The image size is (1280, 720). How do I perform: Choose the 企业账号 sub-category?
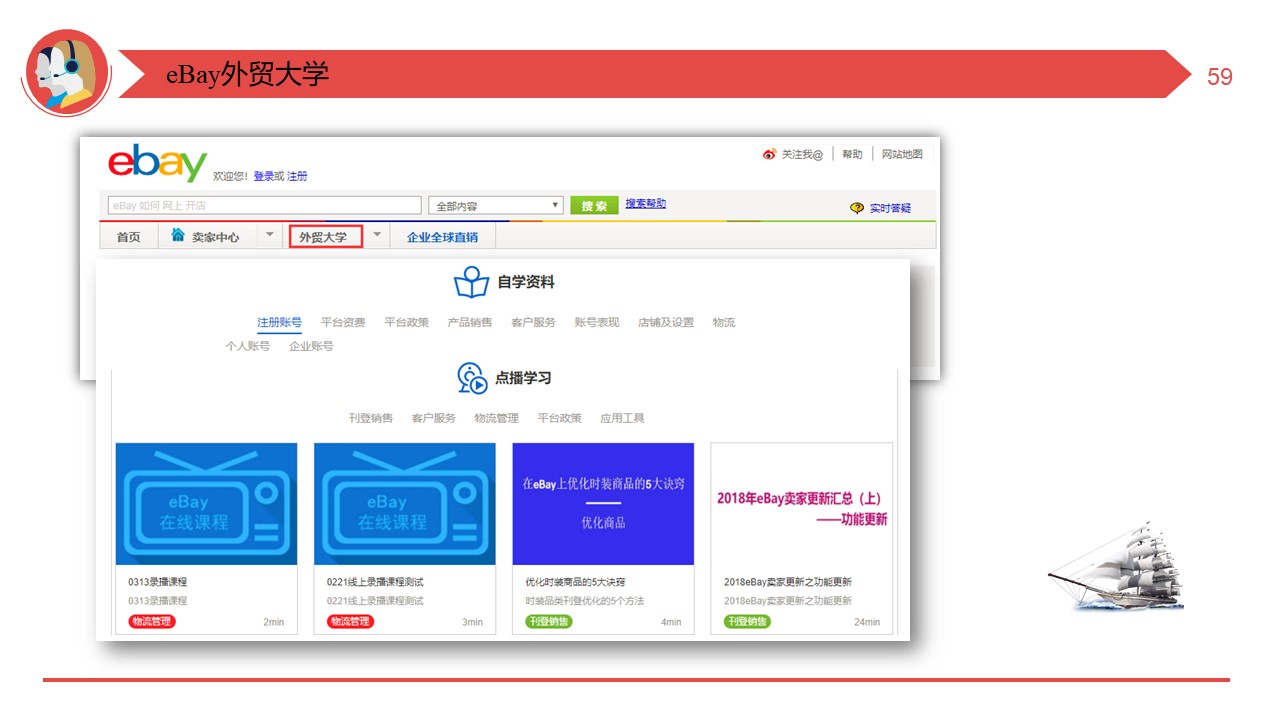pos(311,346)
